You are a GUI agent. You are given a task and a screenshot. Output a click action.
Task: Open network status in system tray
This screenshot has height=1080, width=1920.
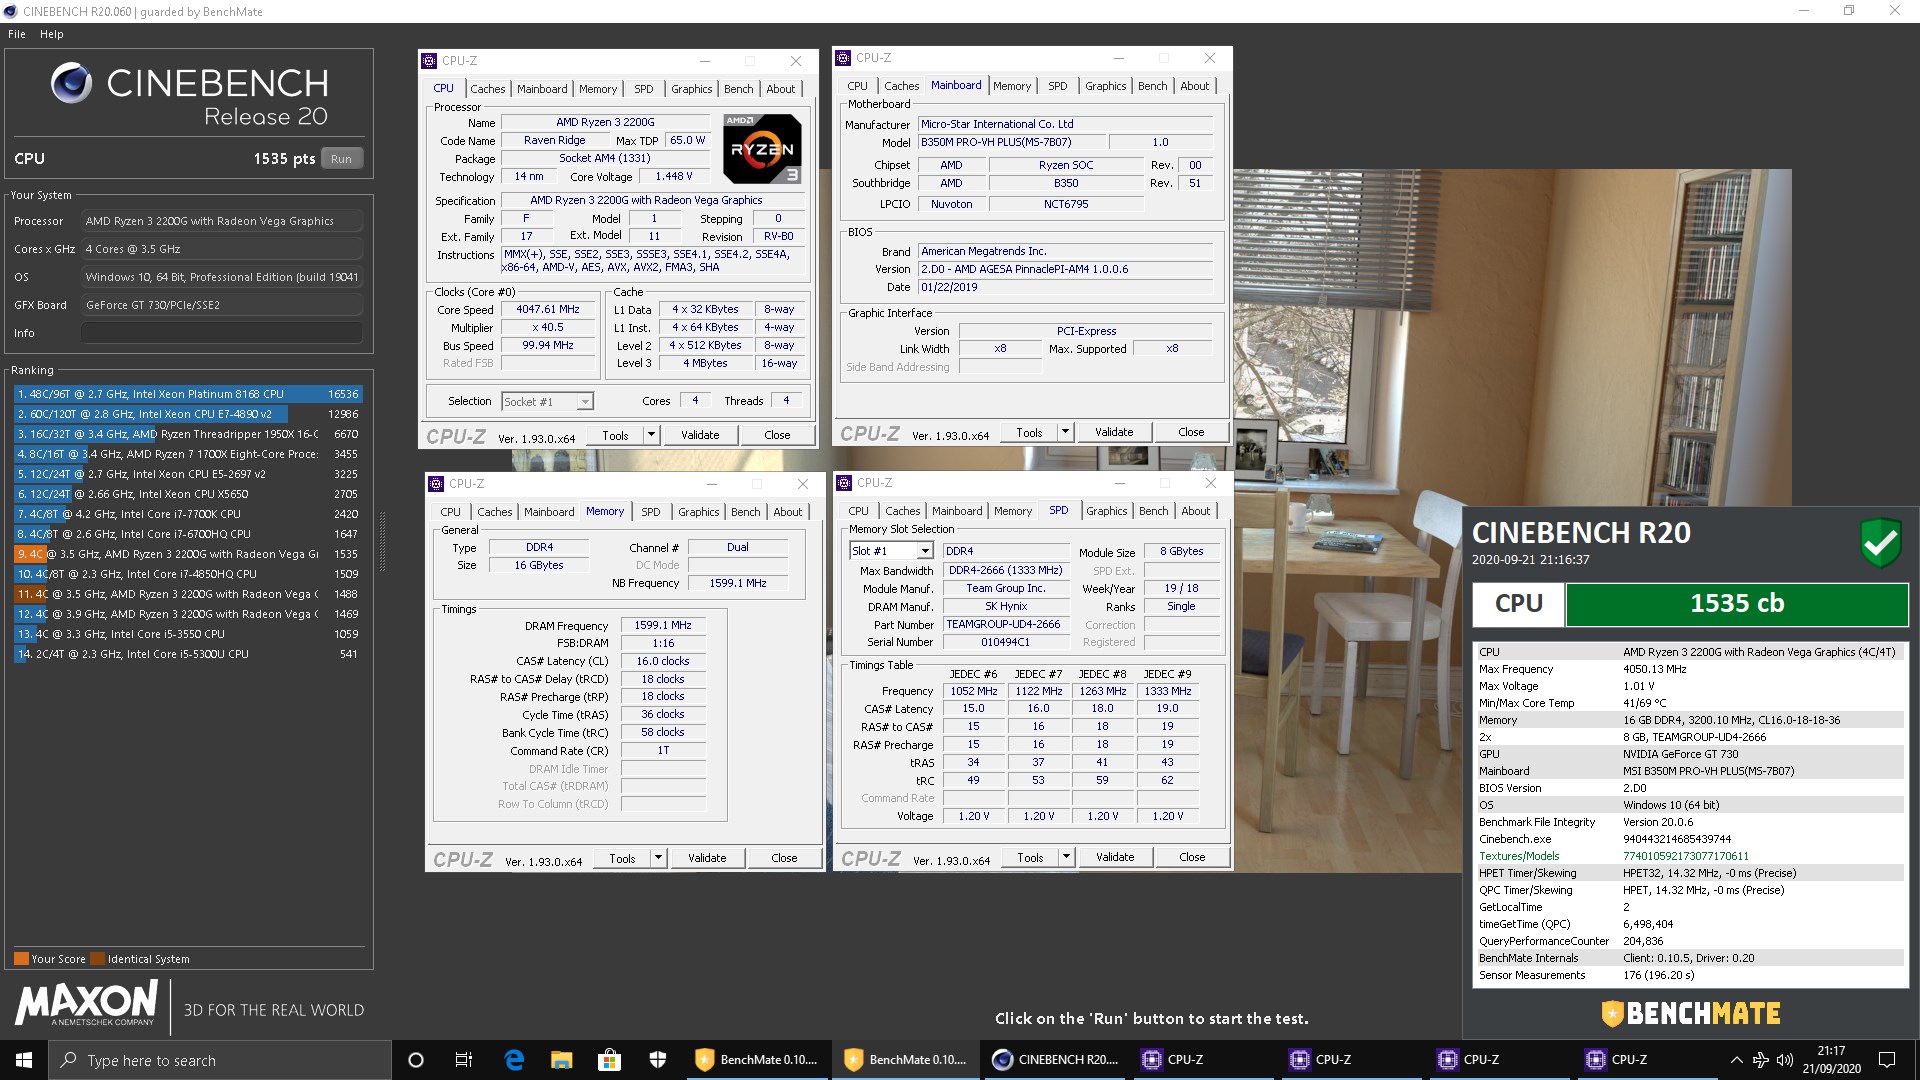coord(1761,1060)
